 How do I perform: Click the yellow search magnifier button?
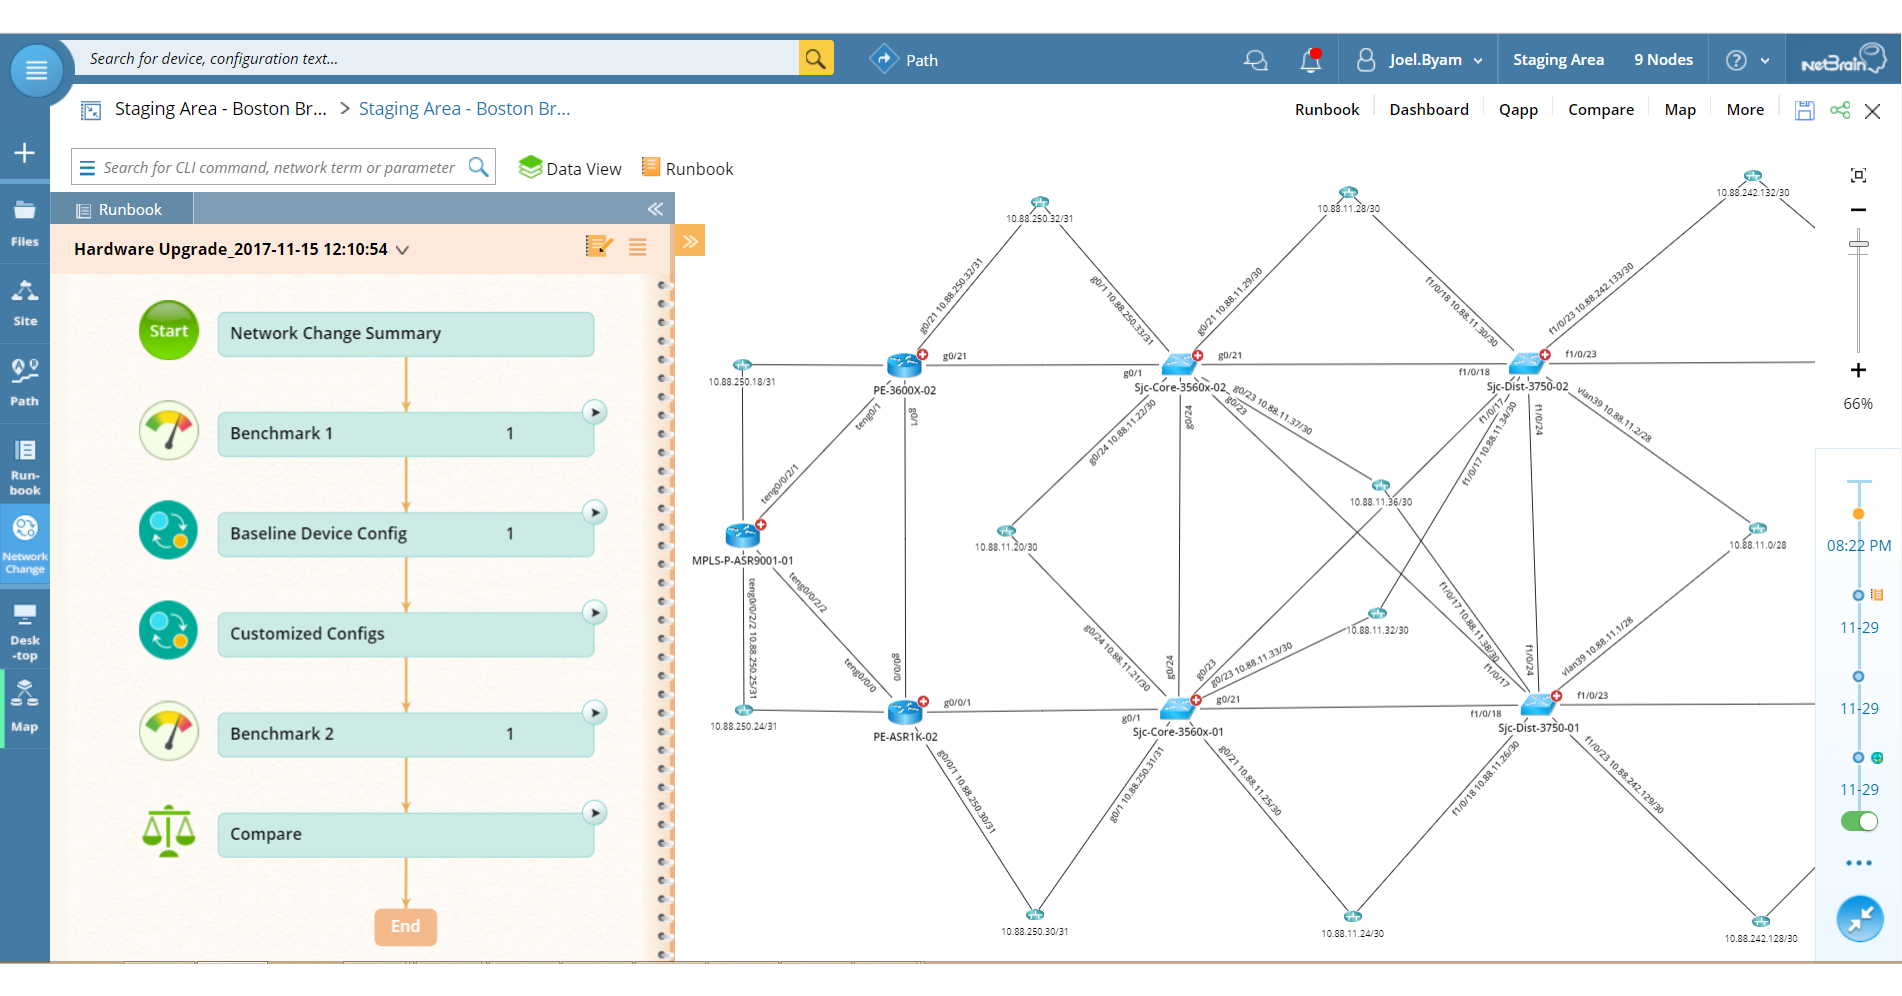(816, 59)
